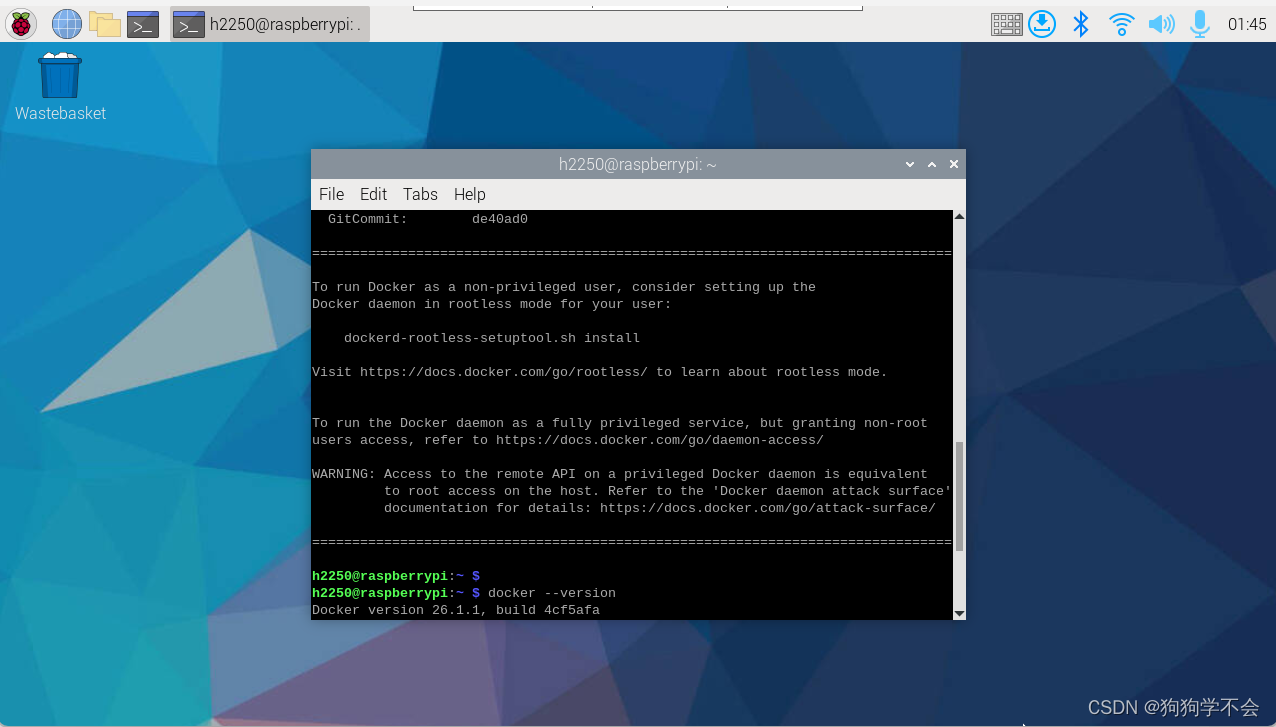Click the docs.docker.com/go/attack-surface/ URL

tap(768, 508)
